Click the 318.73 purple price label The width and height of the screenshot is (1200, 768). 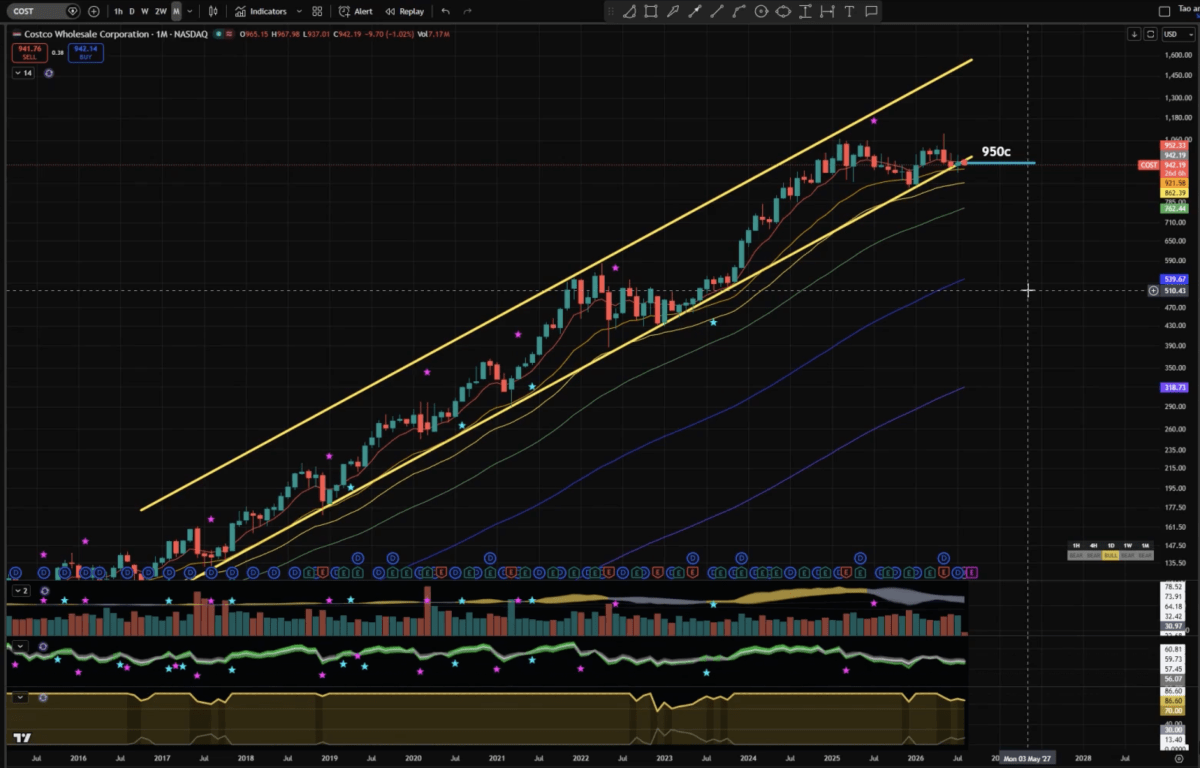[1173, 387]
